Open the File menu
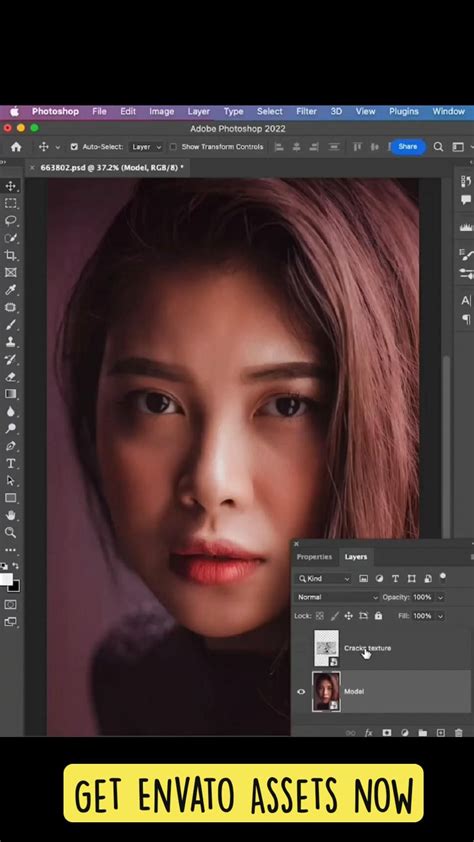The height and width of the screenshot is (842, 474). click(x=99, y=111)
